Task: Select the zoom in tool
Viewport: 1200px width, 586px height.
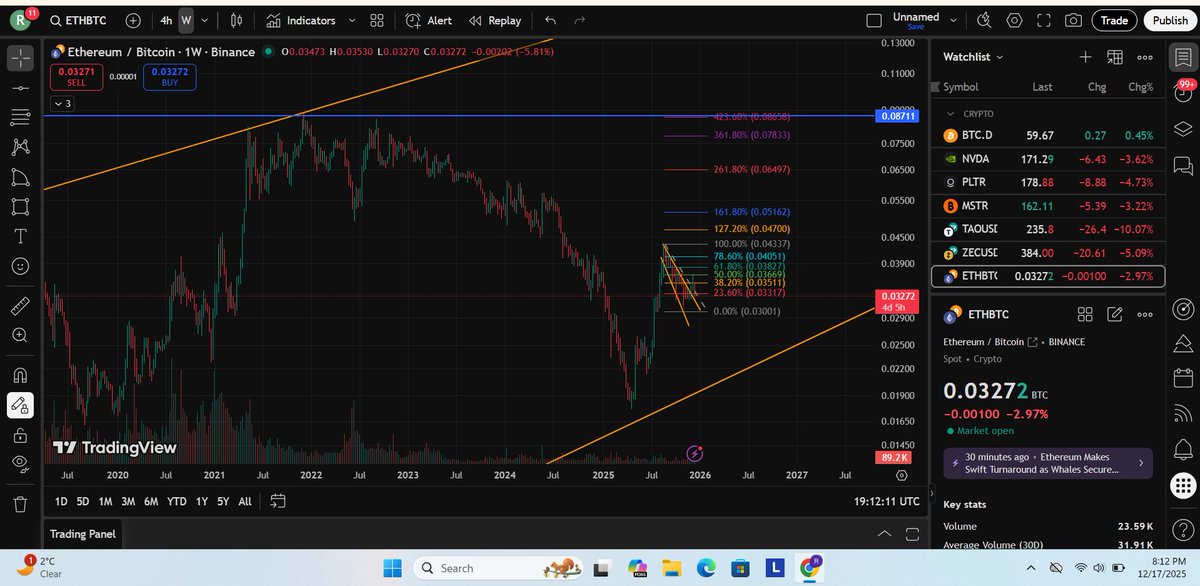Action: coord(20,335)
